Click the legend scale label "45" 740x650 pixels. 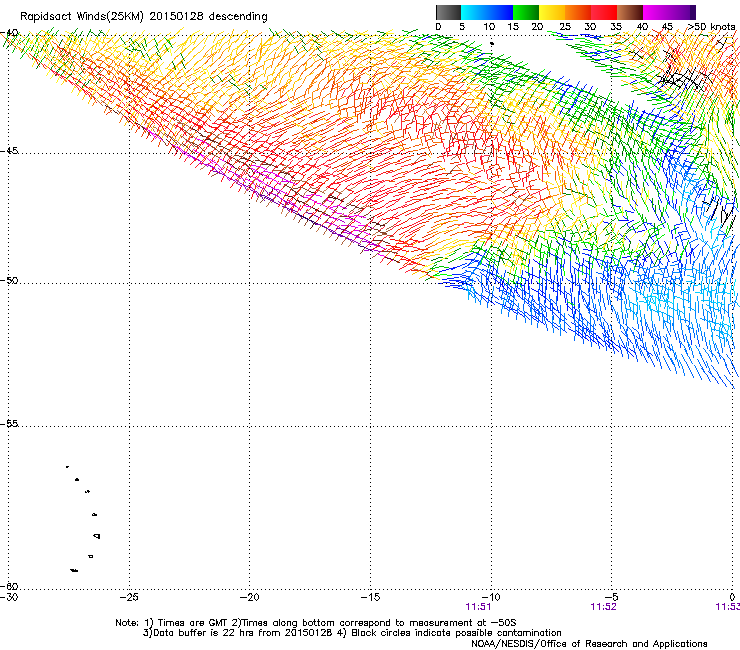tap(667, 27)
